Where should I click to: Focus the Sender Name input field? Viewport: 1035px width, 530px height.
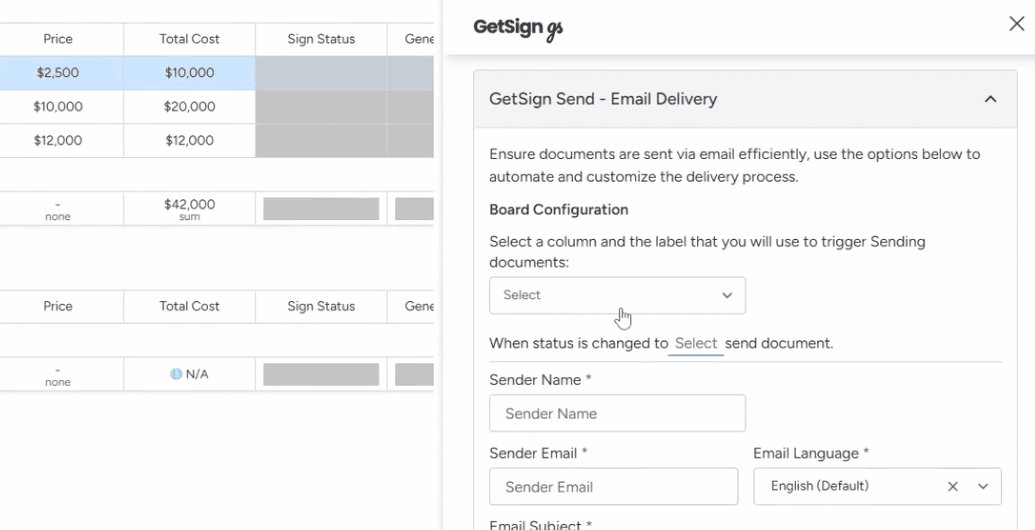pyautogui.click(x=617, y=413)
